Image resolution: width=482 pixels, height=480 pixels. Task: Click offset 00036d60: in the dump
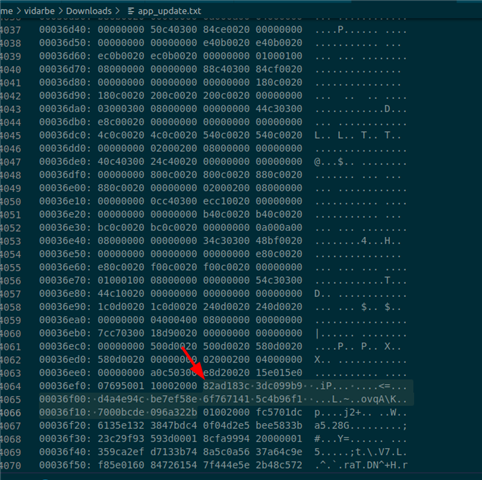click(x=65, y=56)
